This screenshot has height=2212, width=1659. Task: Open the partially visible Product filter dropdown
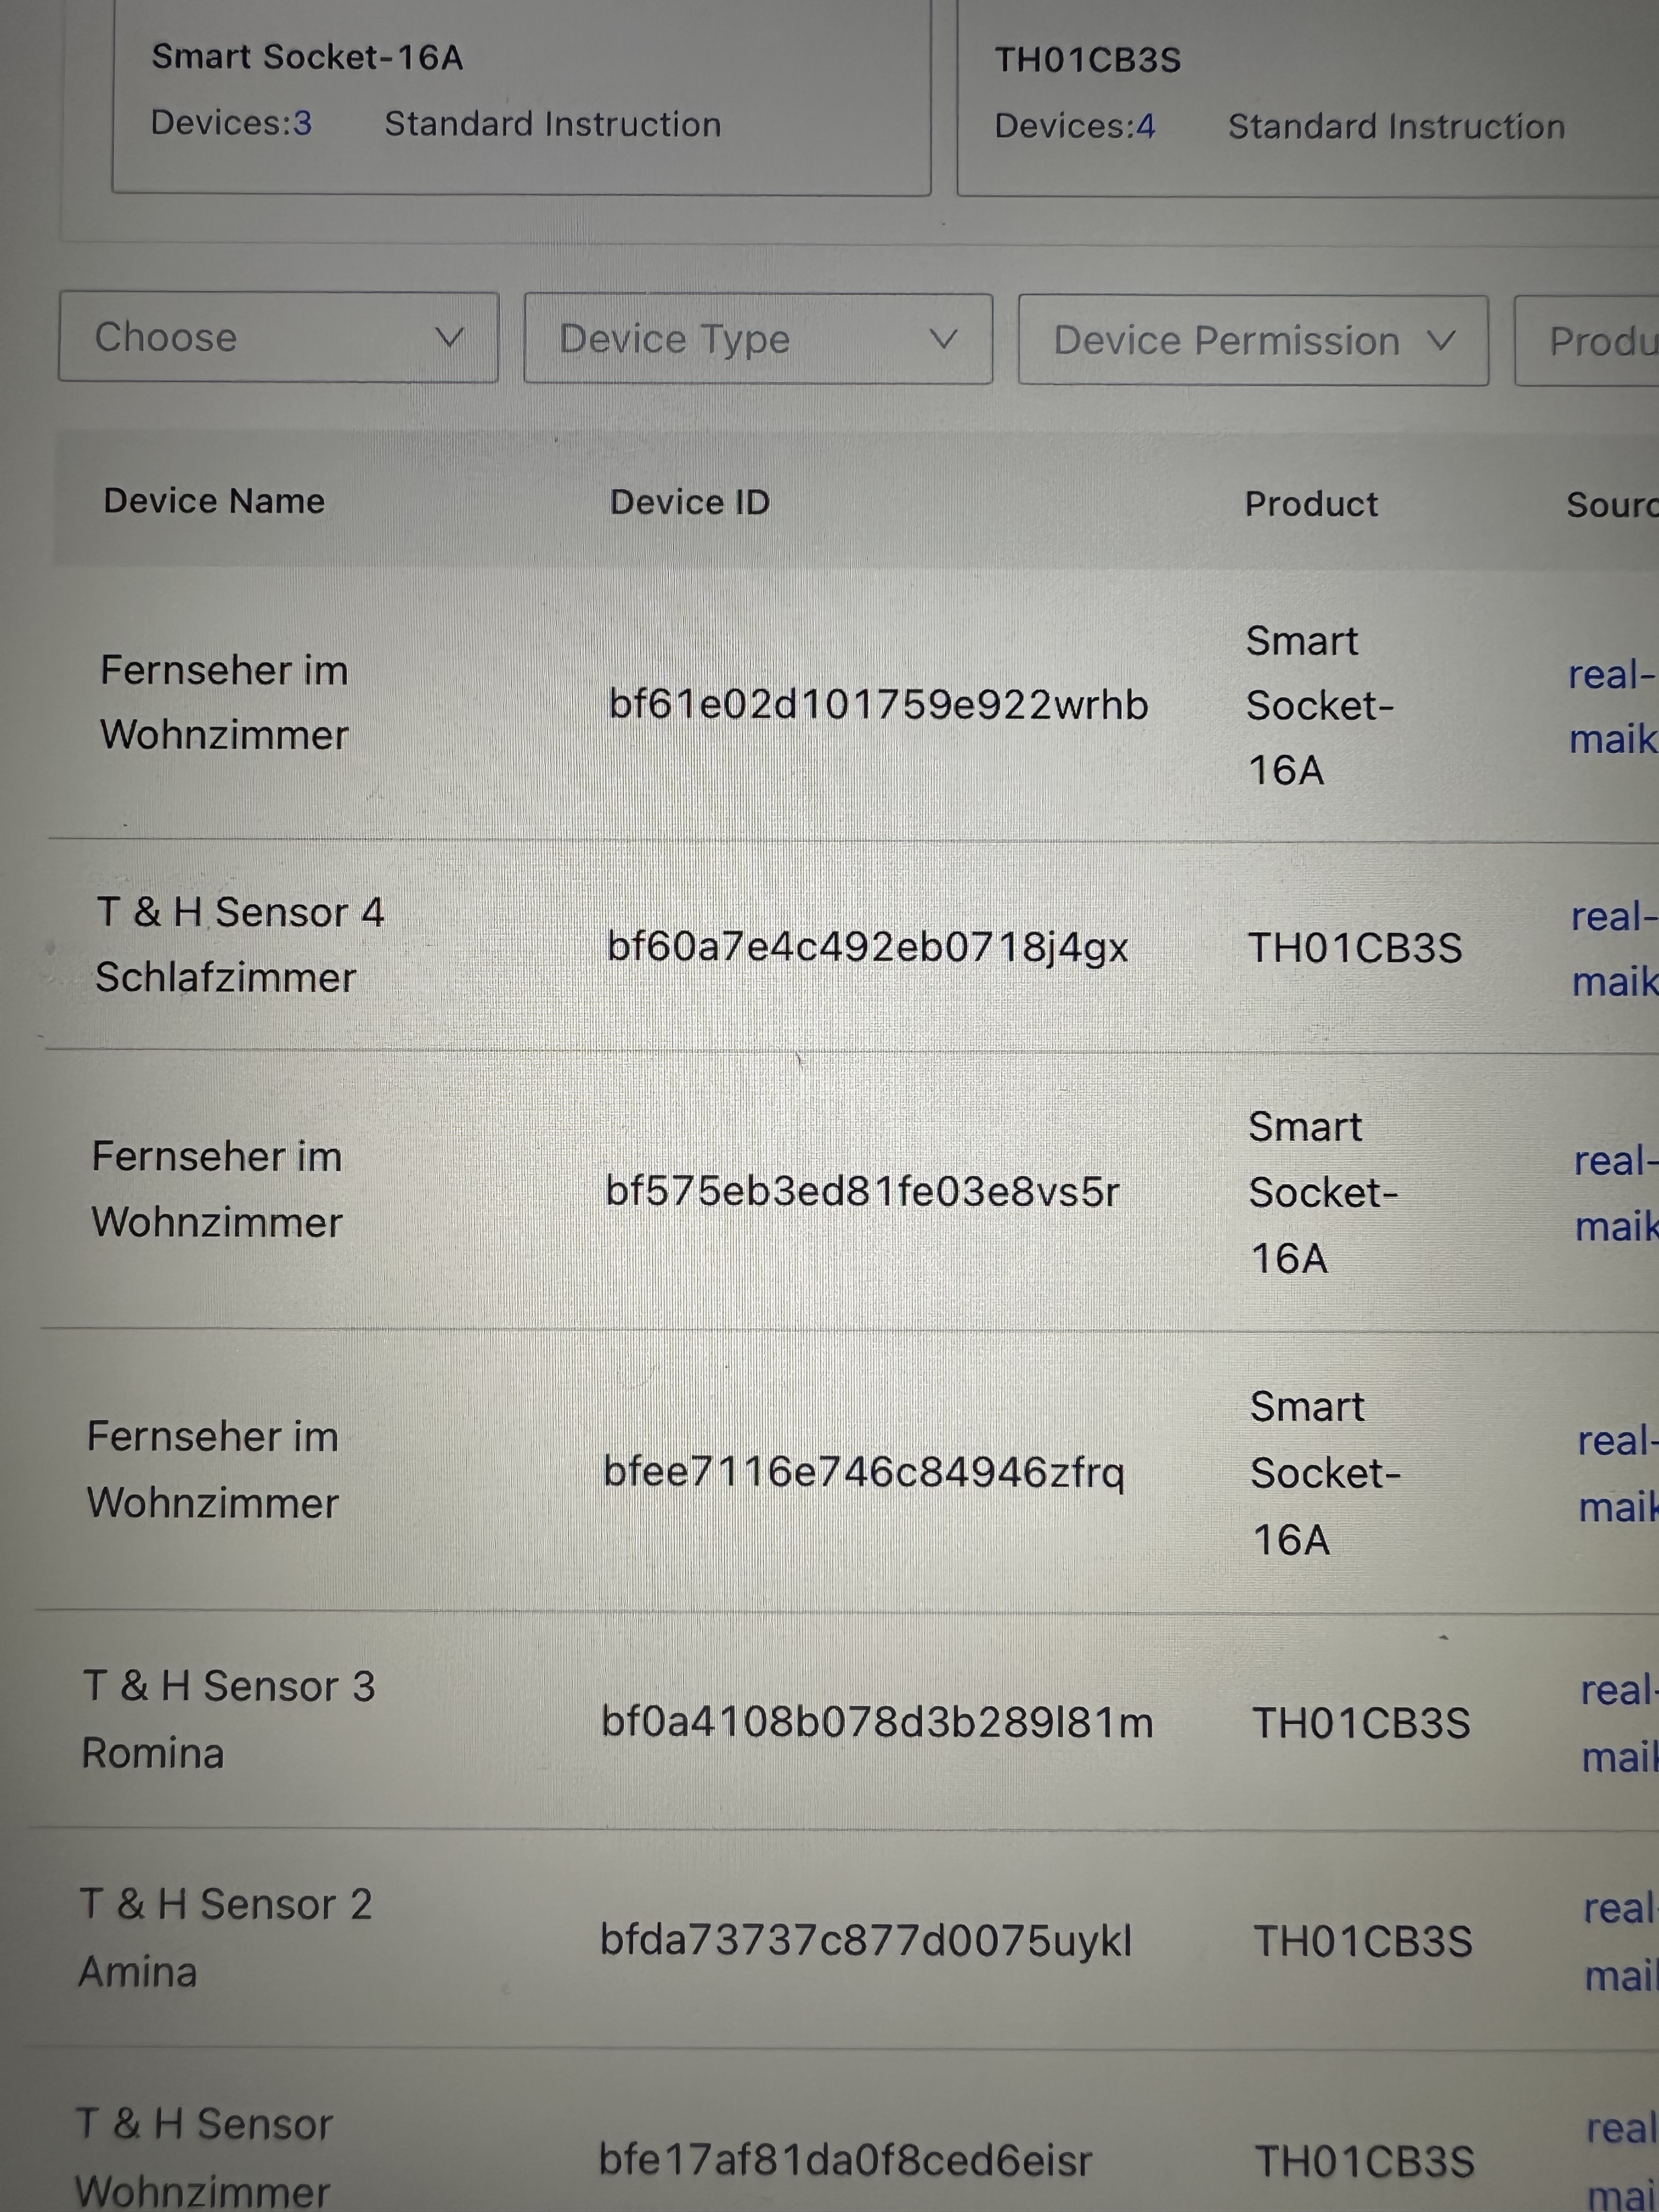[1587, 342]
